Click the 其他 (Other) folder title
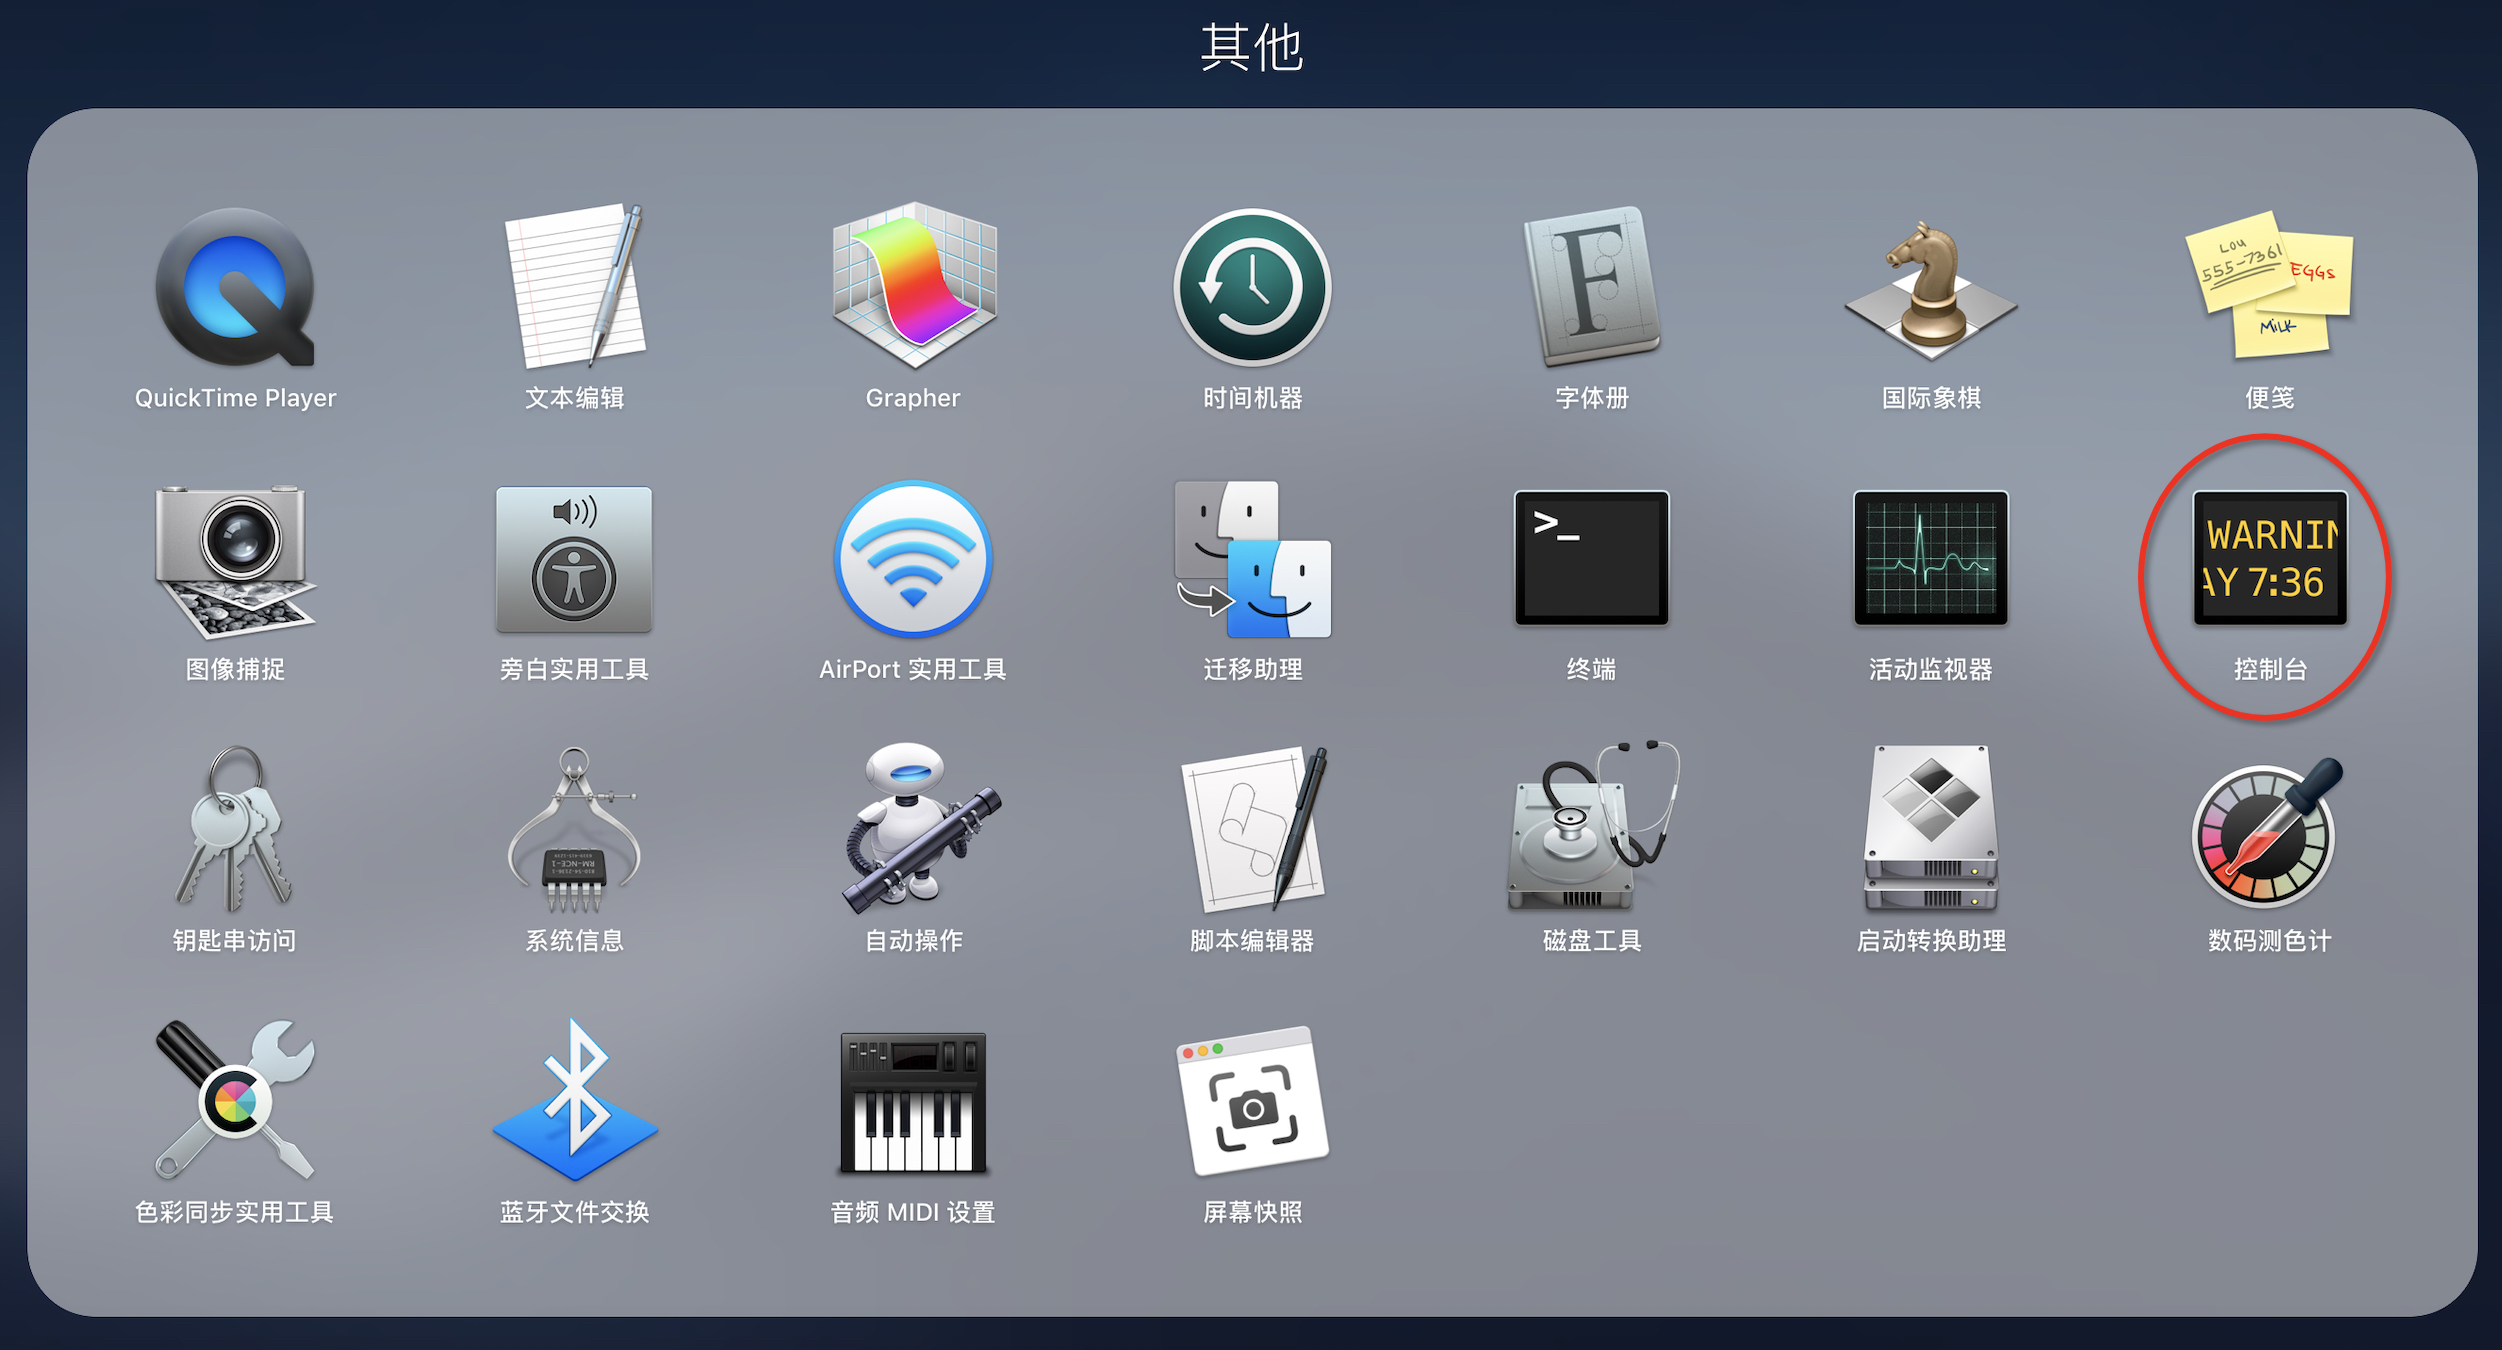 (x=1251, y=48)
